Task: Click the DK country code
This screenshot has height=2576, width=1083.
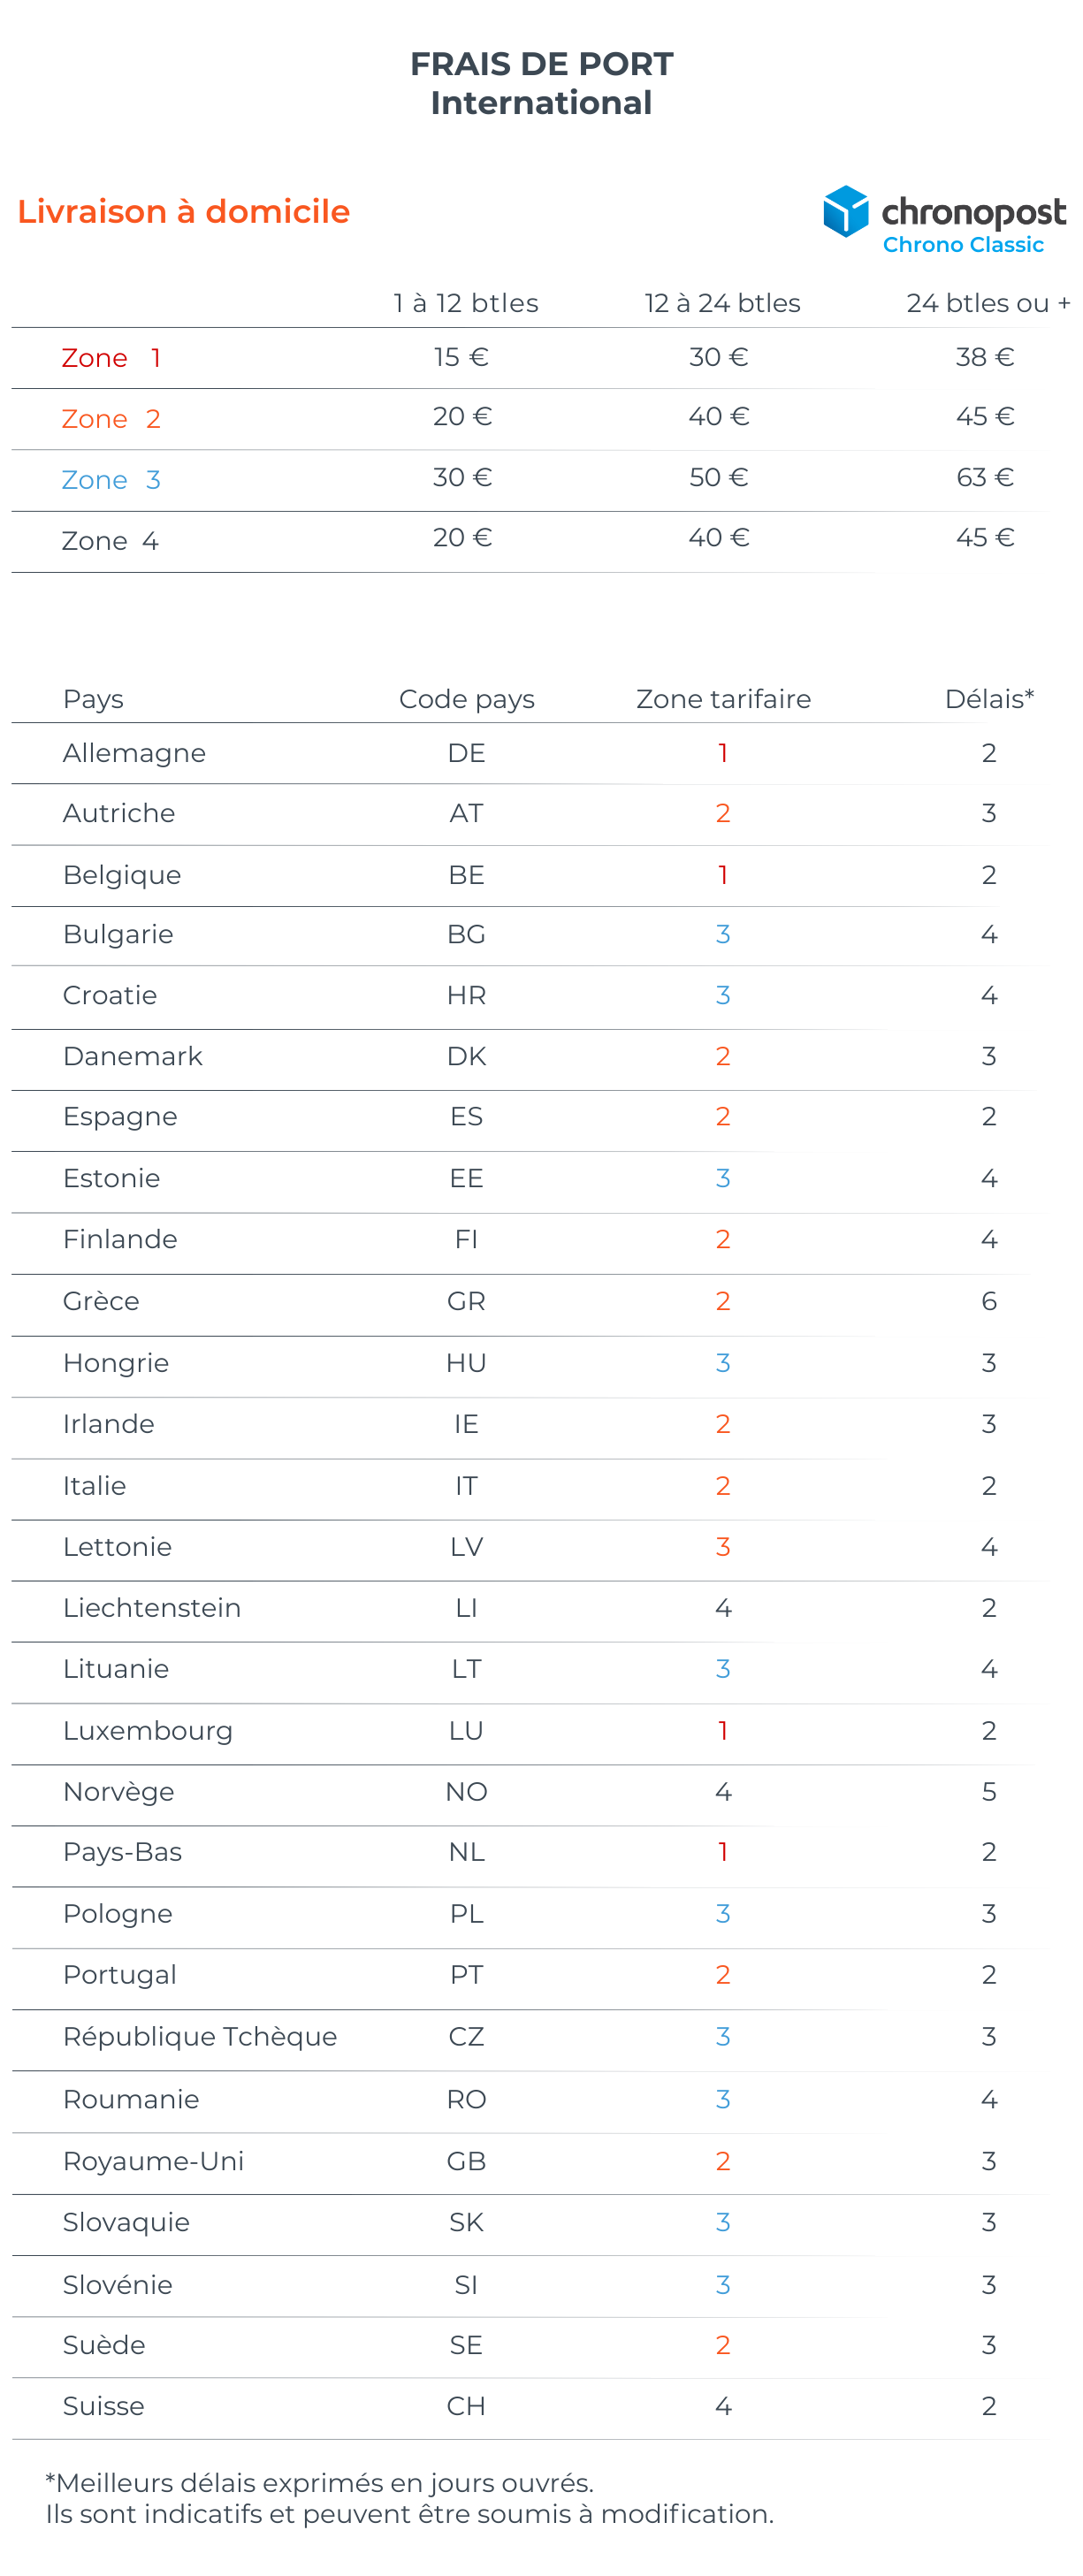Action: [466, 1057]
